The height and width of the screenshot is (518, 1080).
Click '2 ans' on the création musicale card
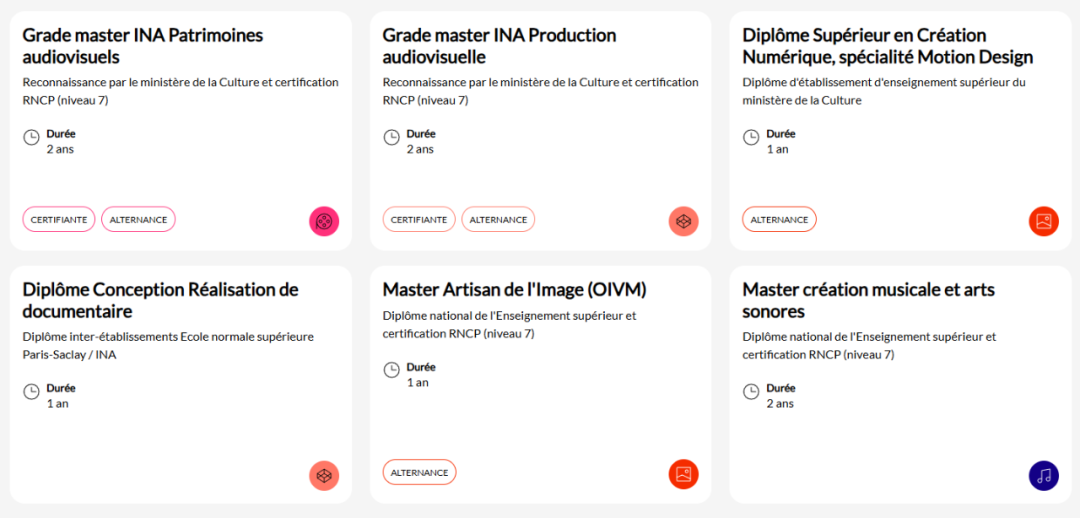(x=780, y=404)
